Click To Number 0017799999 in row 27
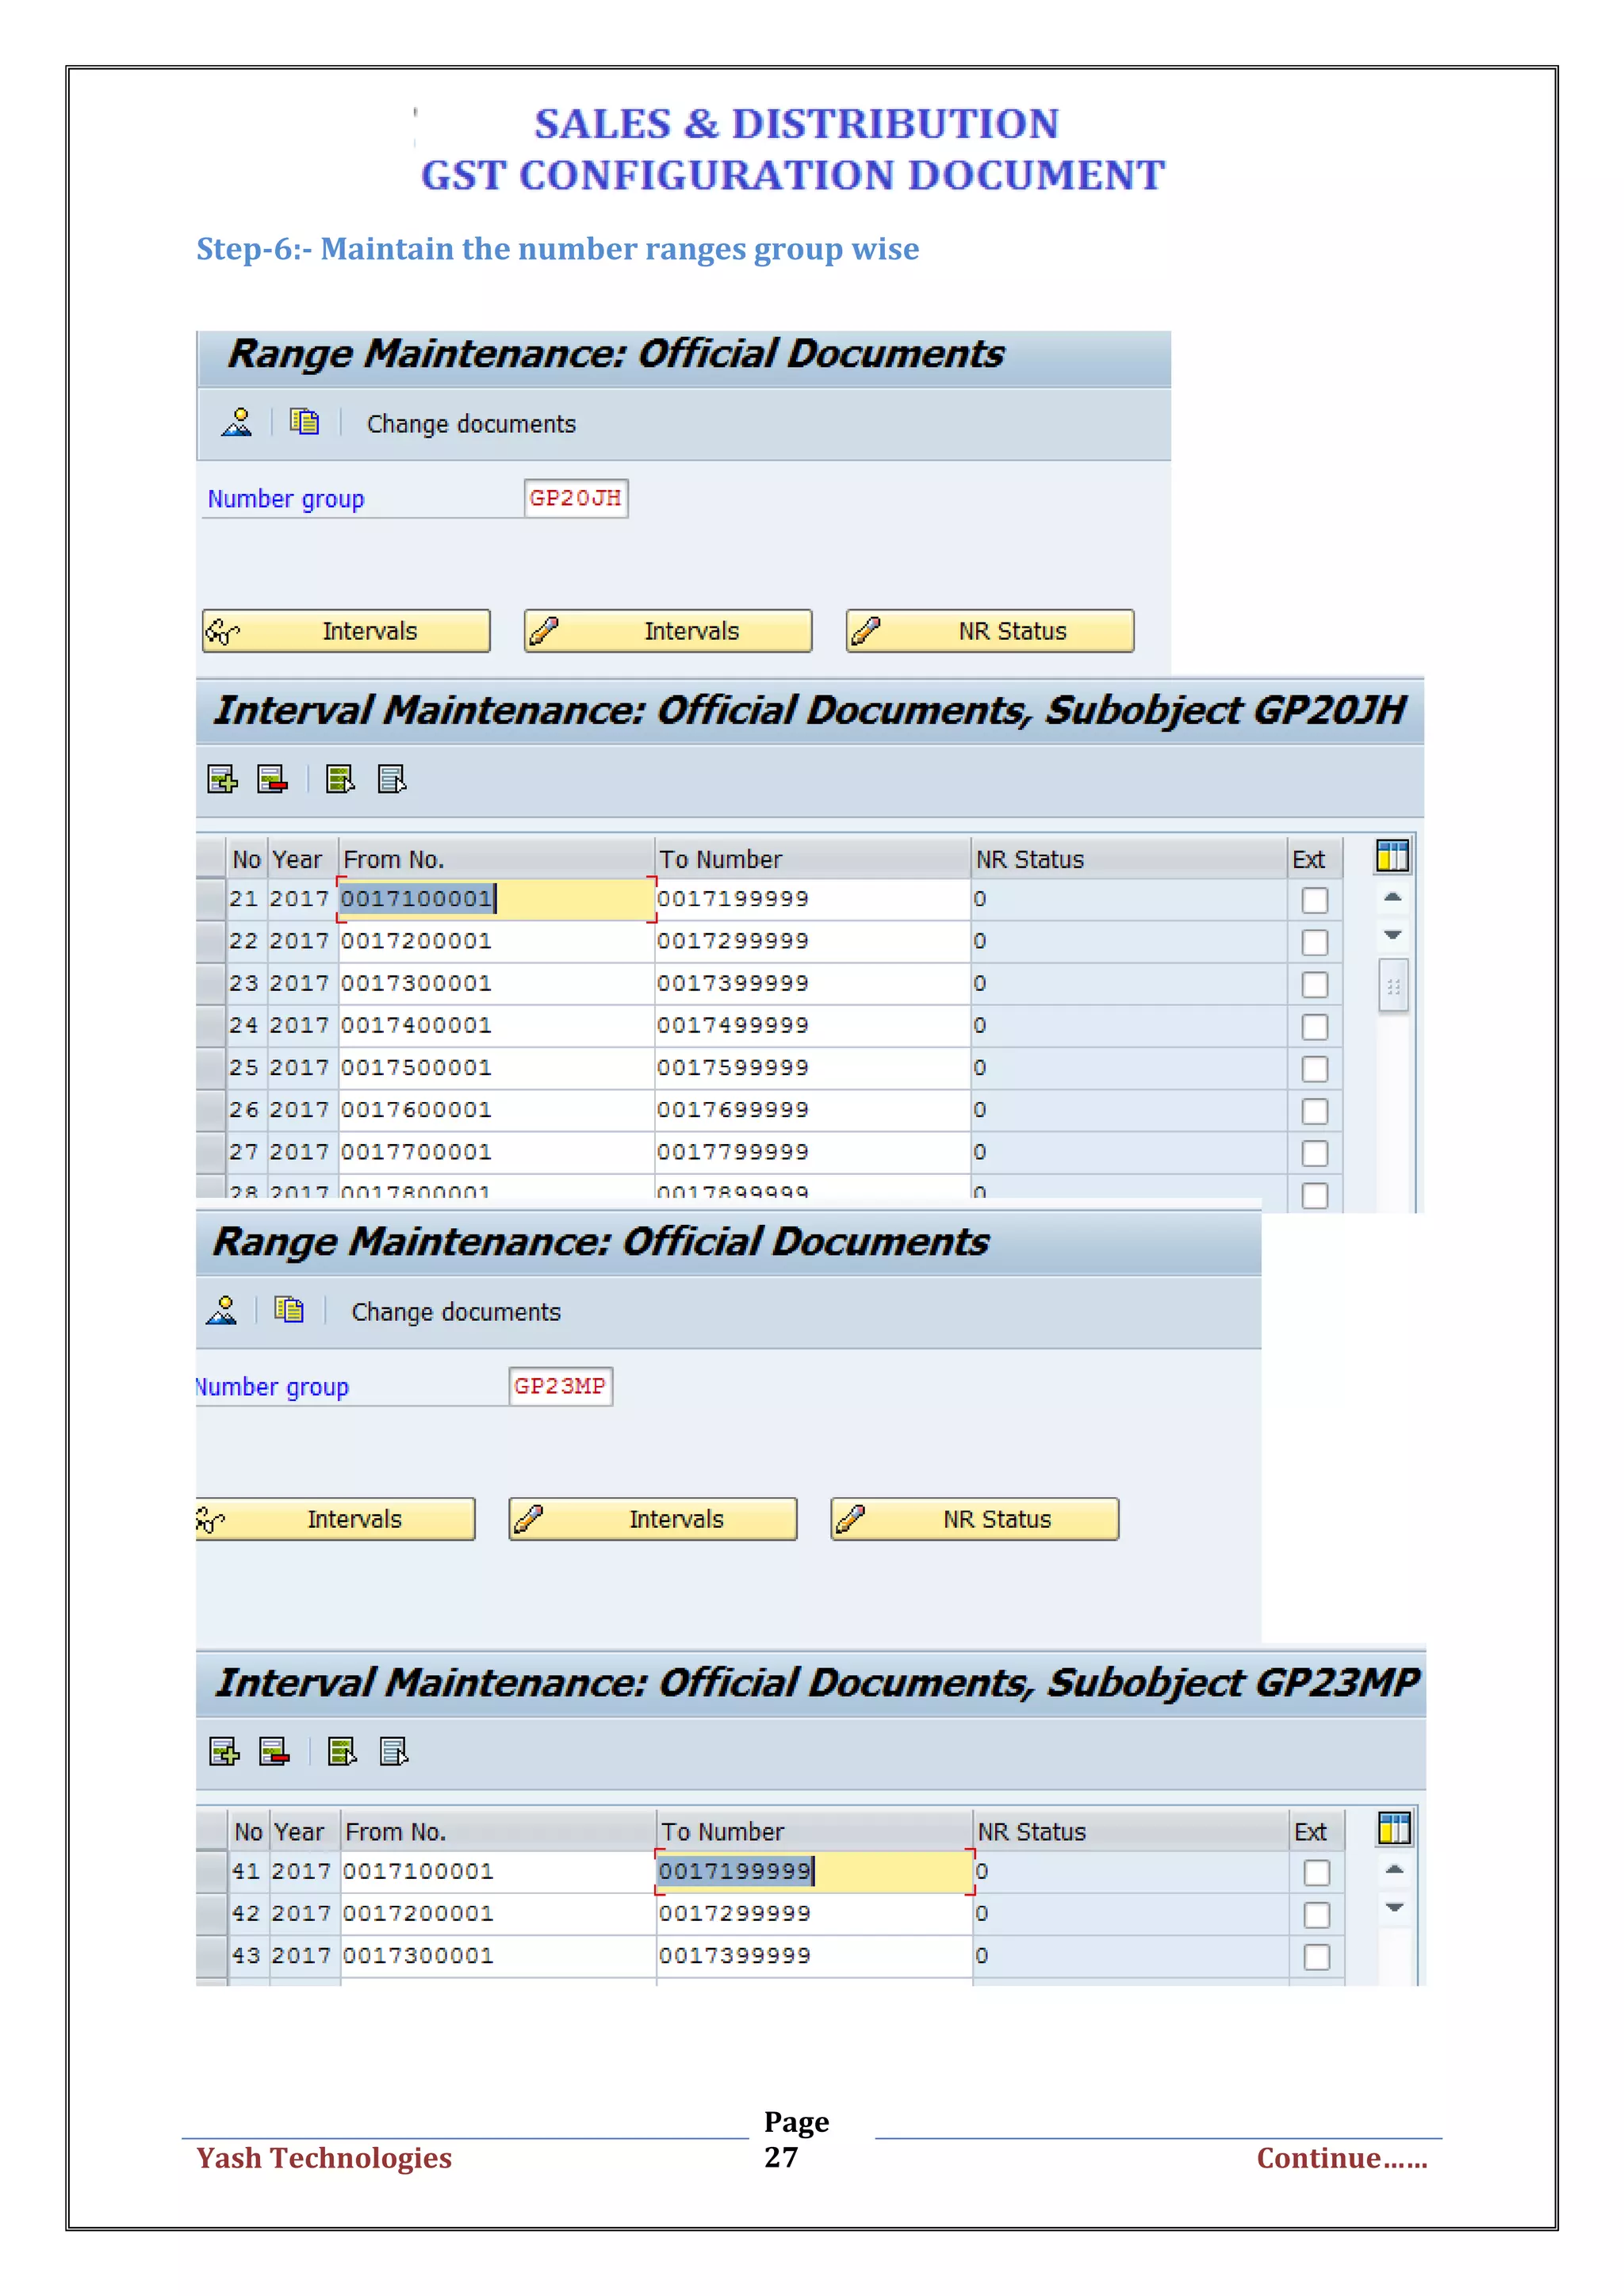This screenshot has height=2296, width=1624. (x=812, y=1152)
